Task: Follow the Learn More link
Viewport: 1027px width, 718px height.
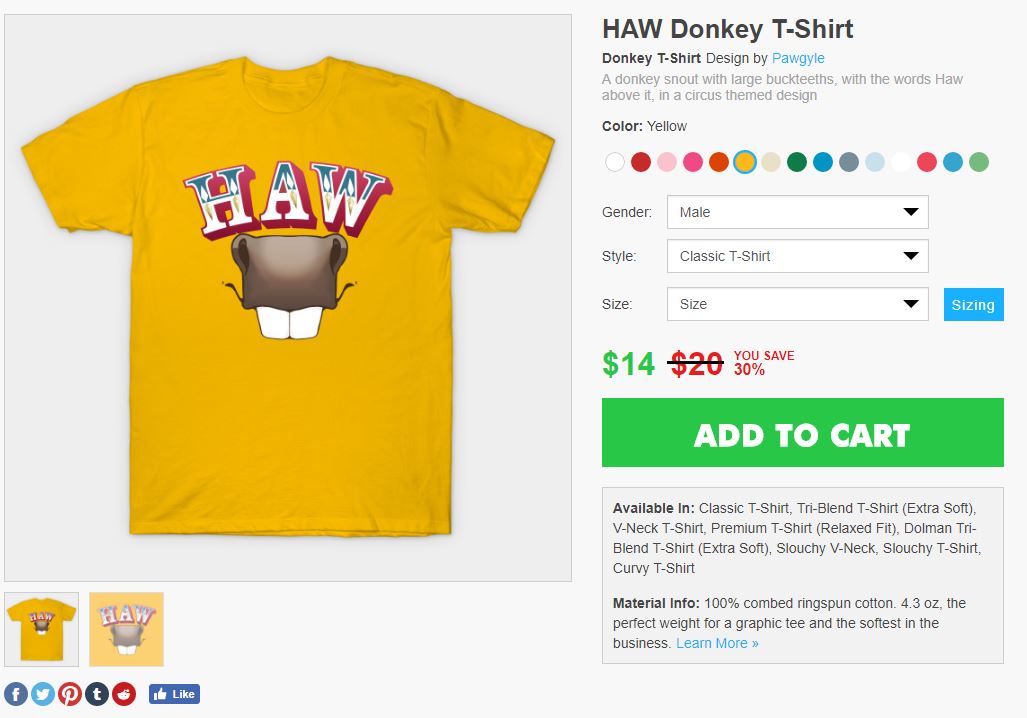Action: (717, 643)
